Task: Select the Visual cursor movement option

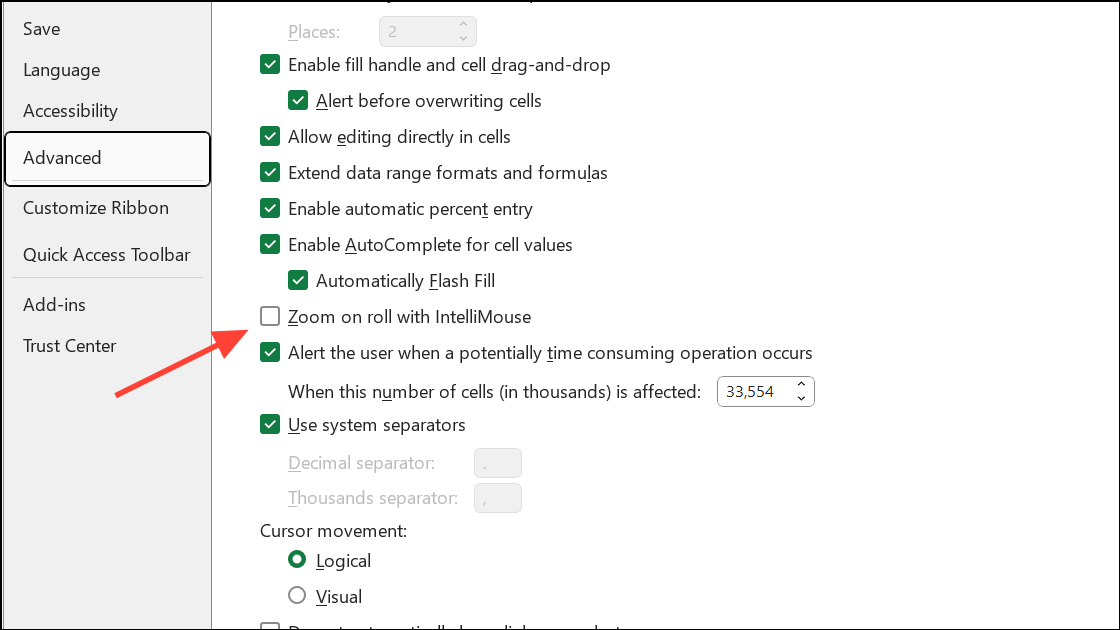Action: click(x=297, y=595)
